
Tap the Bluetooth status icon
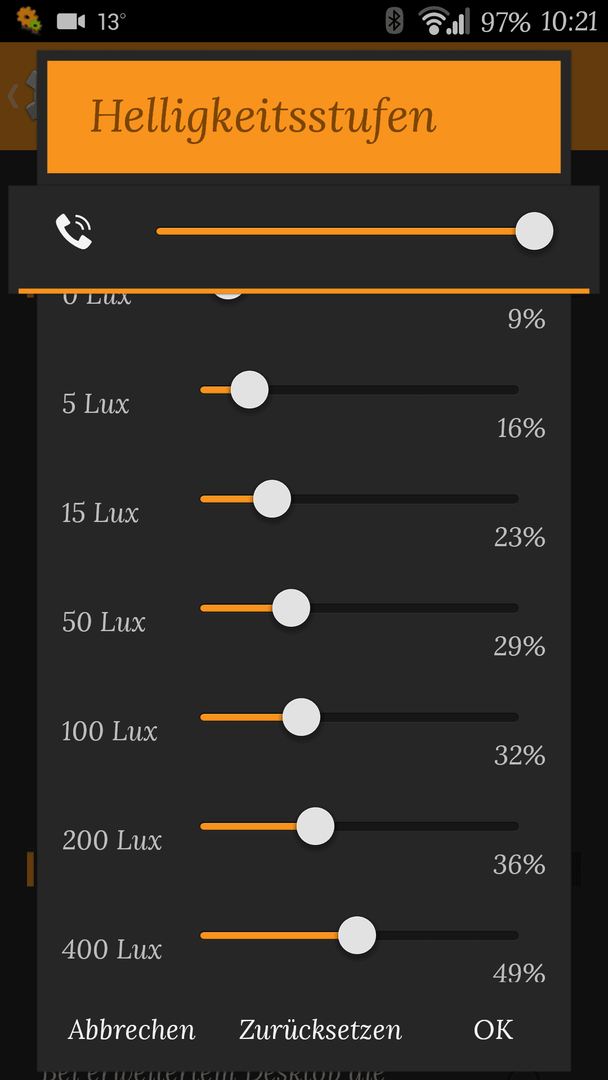coord(394,21)
